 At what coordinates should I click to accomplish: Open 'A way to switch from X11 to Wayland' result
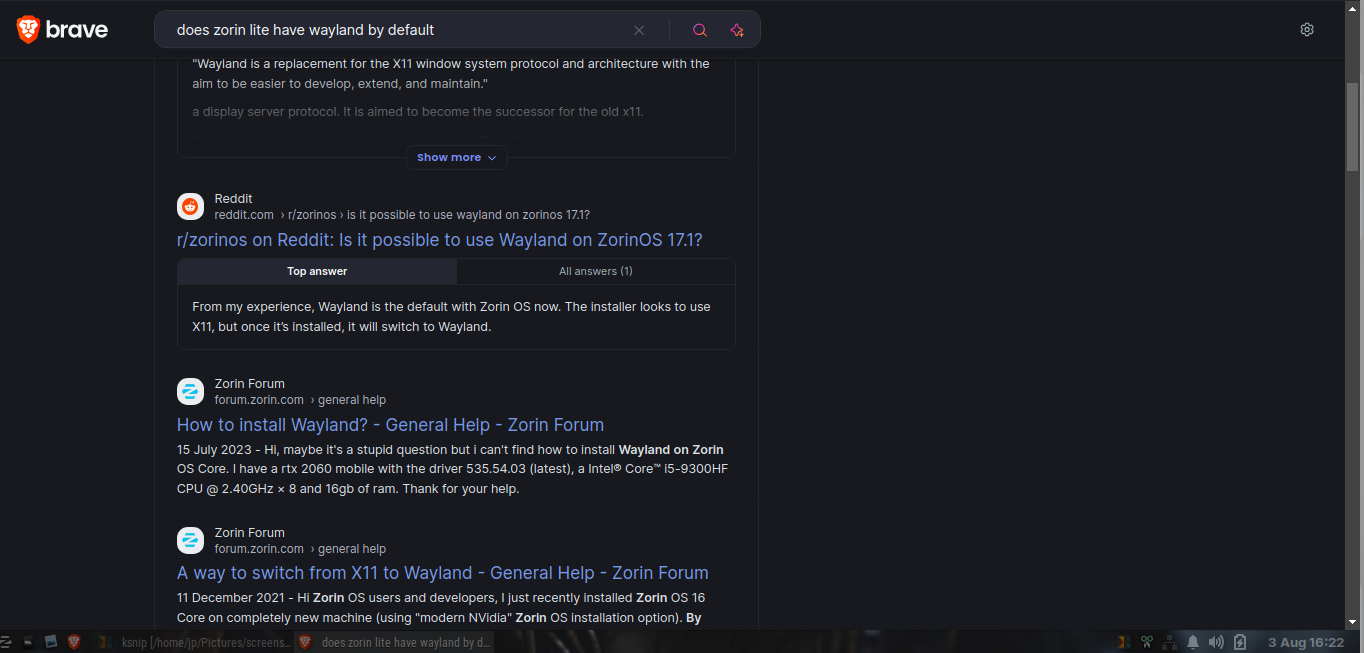click(443, 573)
